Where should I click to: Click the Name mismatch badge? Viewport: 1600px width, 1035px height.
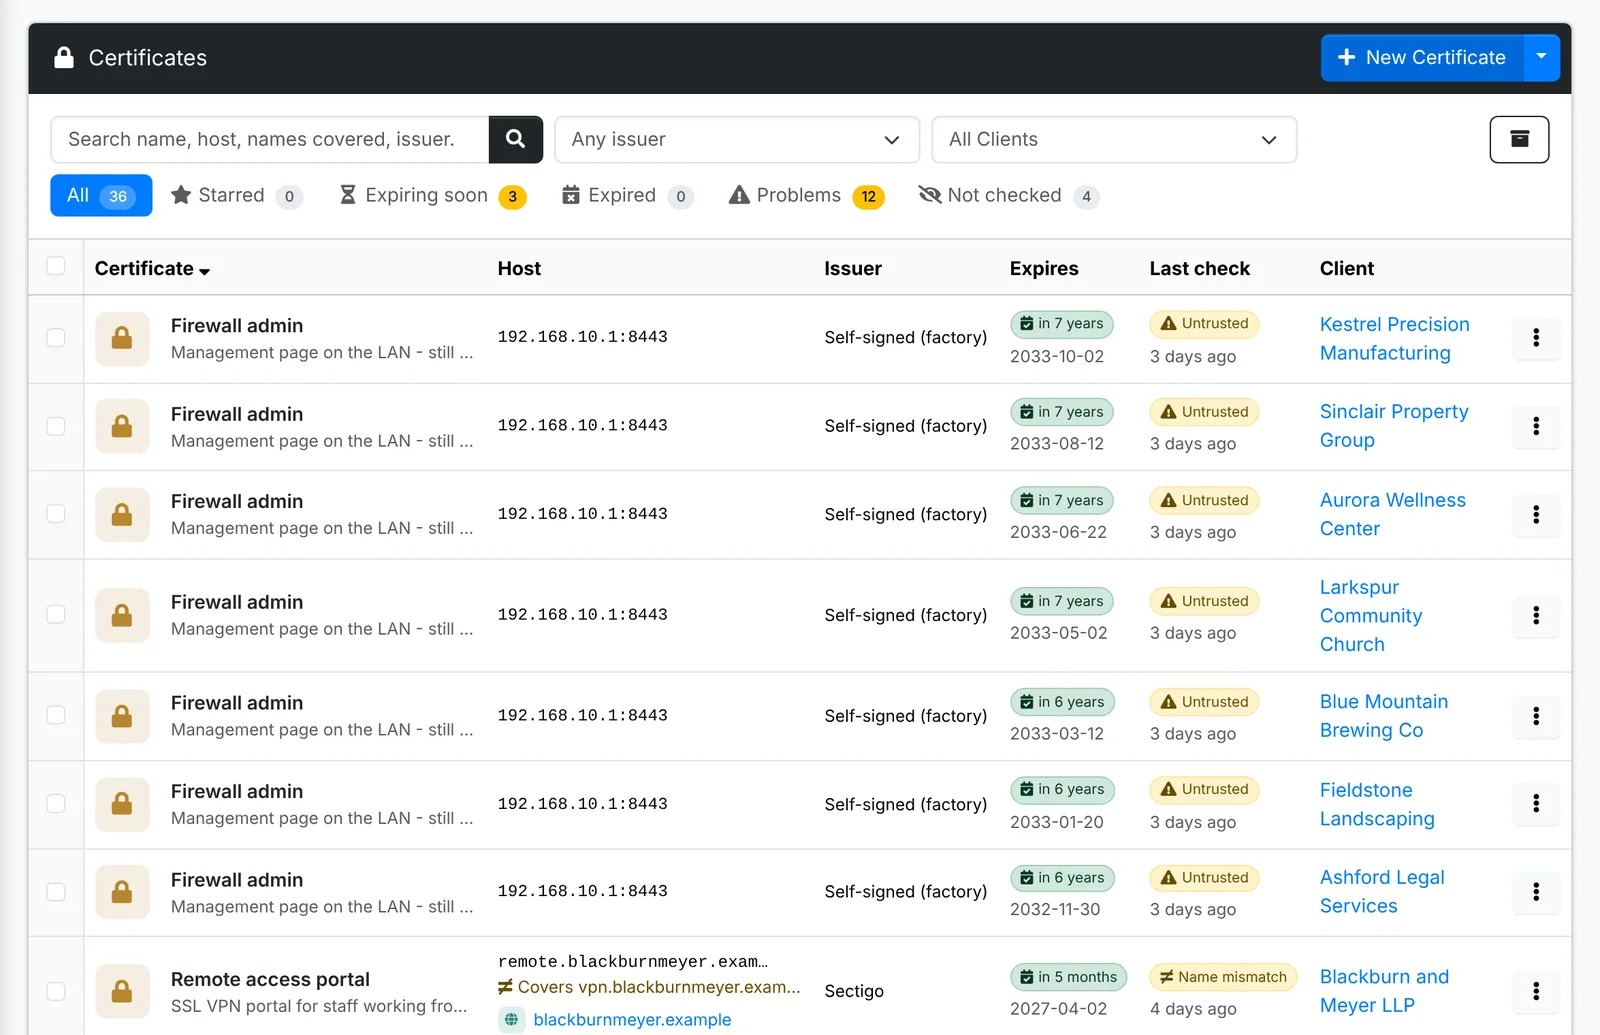1223,977
